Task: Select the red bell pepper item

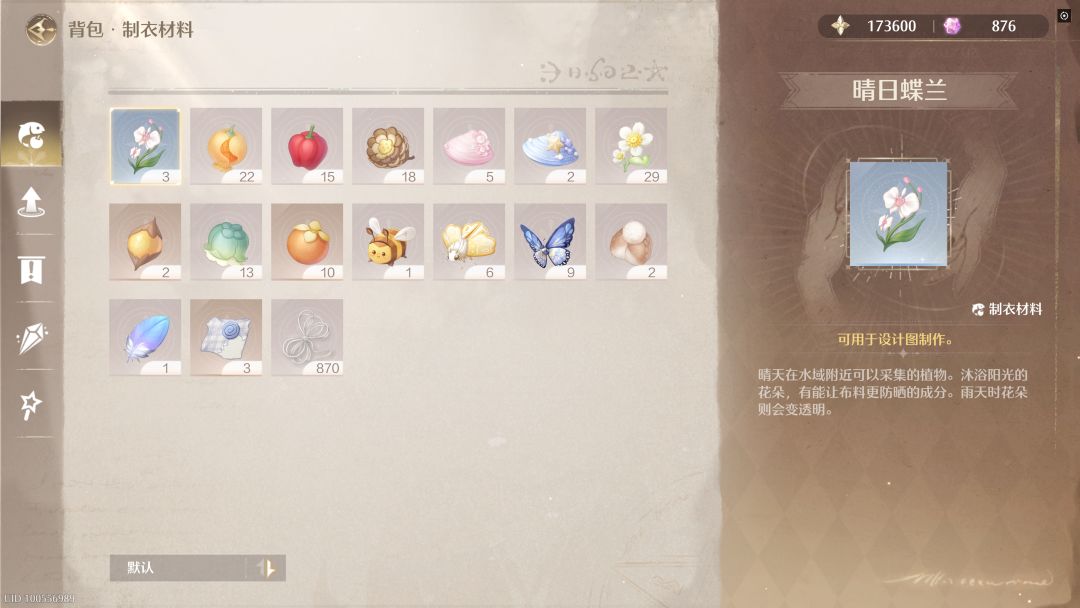Action: pos(307,146)
